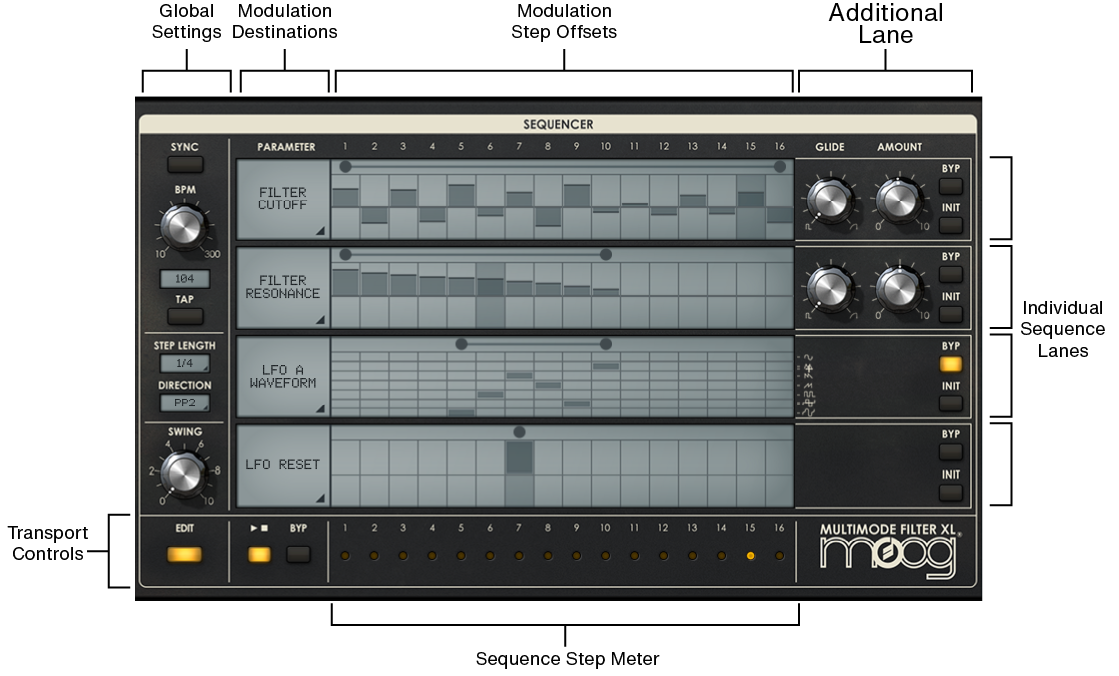Click the square waveform icon in LFO lane
This screenshot has height=676, width=1119.
point(809,394)
